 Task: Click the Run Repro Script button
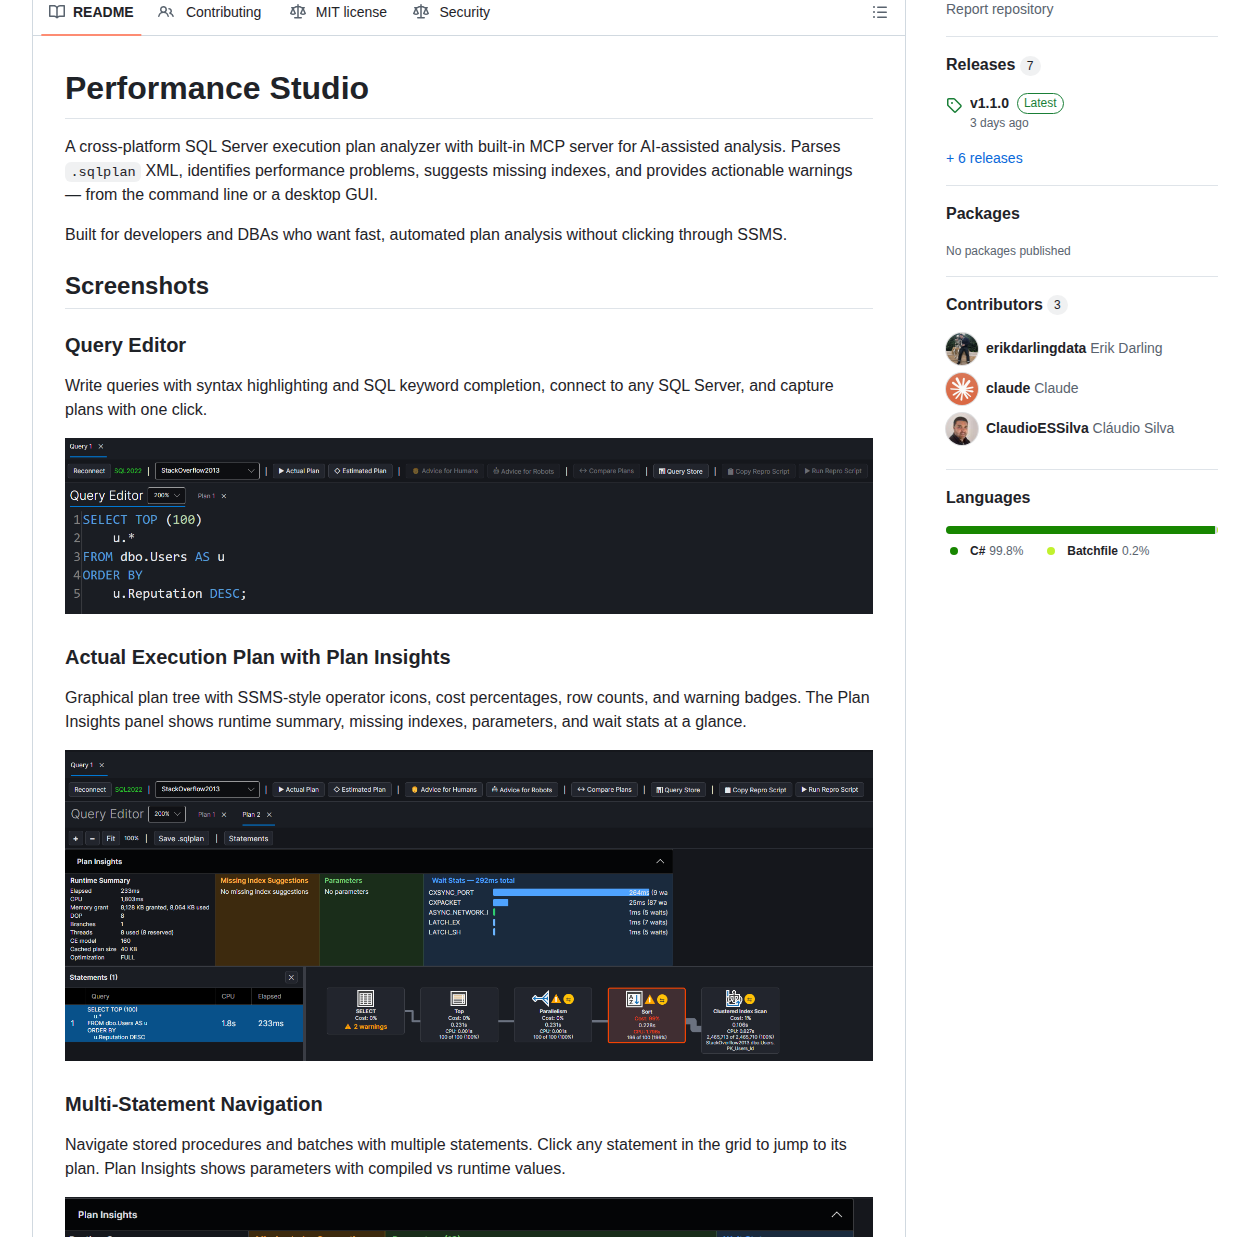[x=829, y=789]
